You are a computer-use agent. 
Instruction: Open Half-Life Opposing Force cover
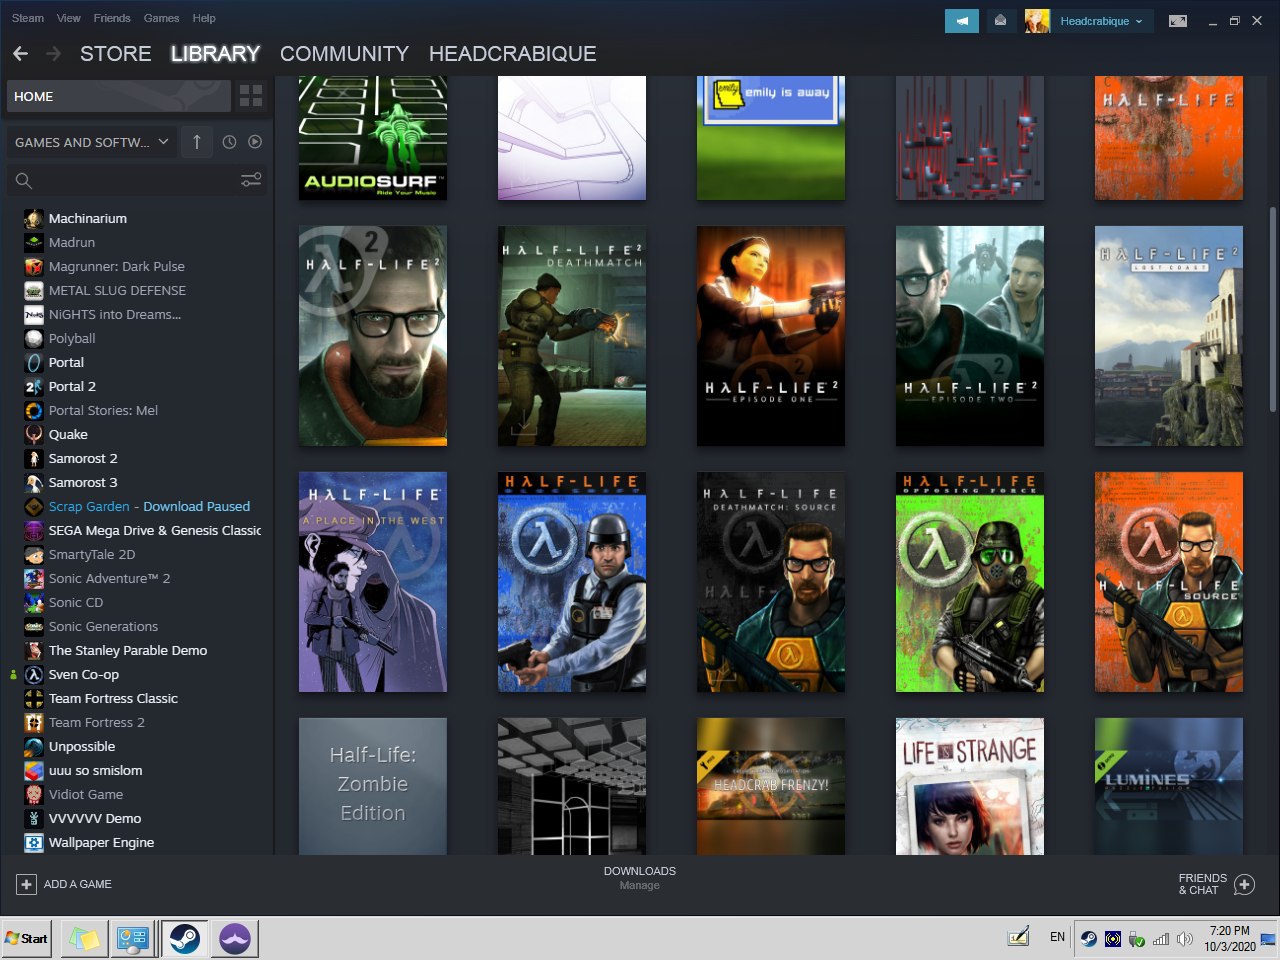coord(970,582)
